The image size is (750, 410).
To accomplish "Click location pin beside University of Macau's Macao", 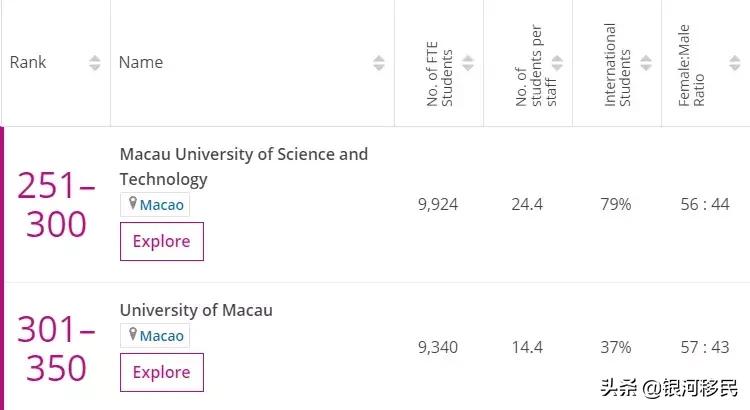I will [133, 335].
